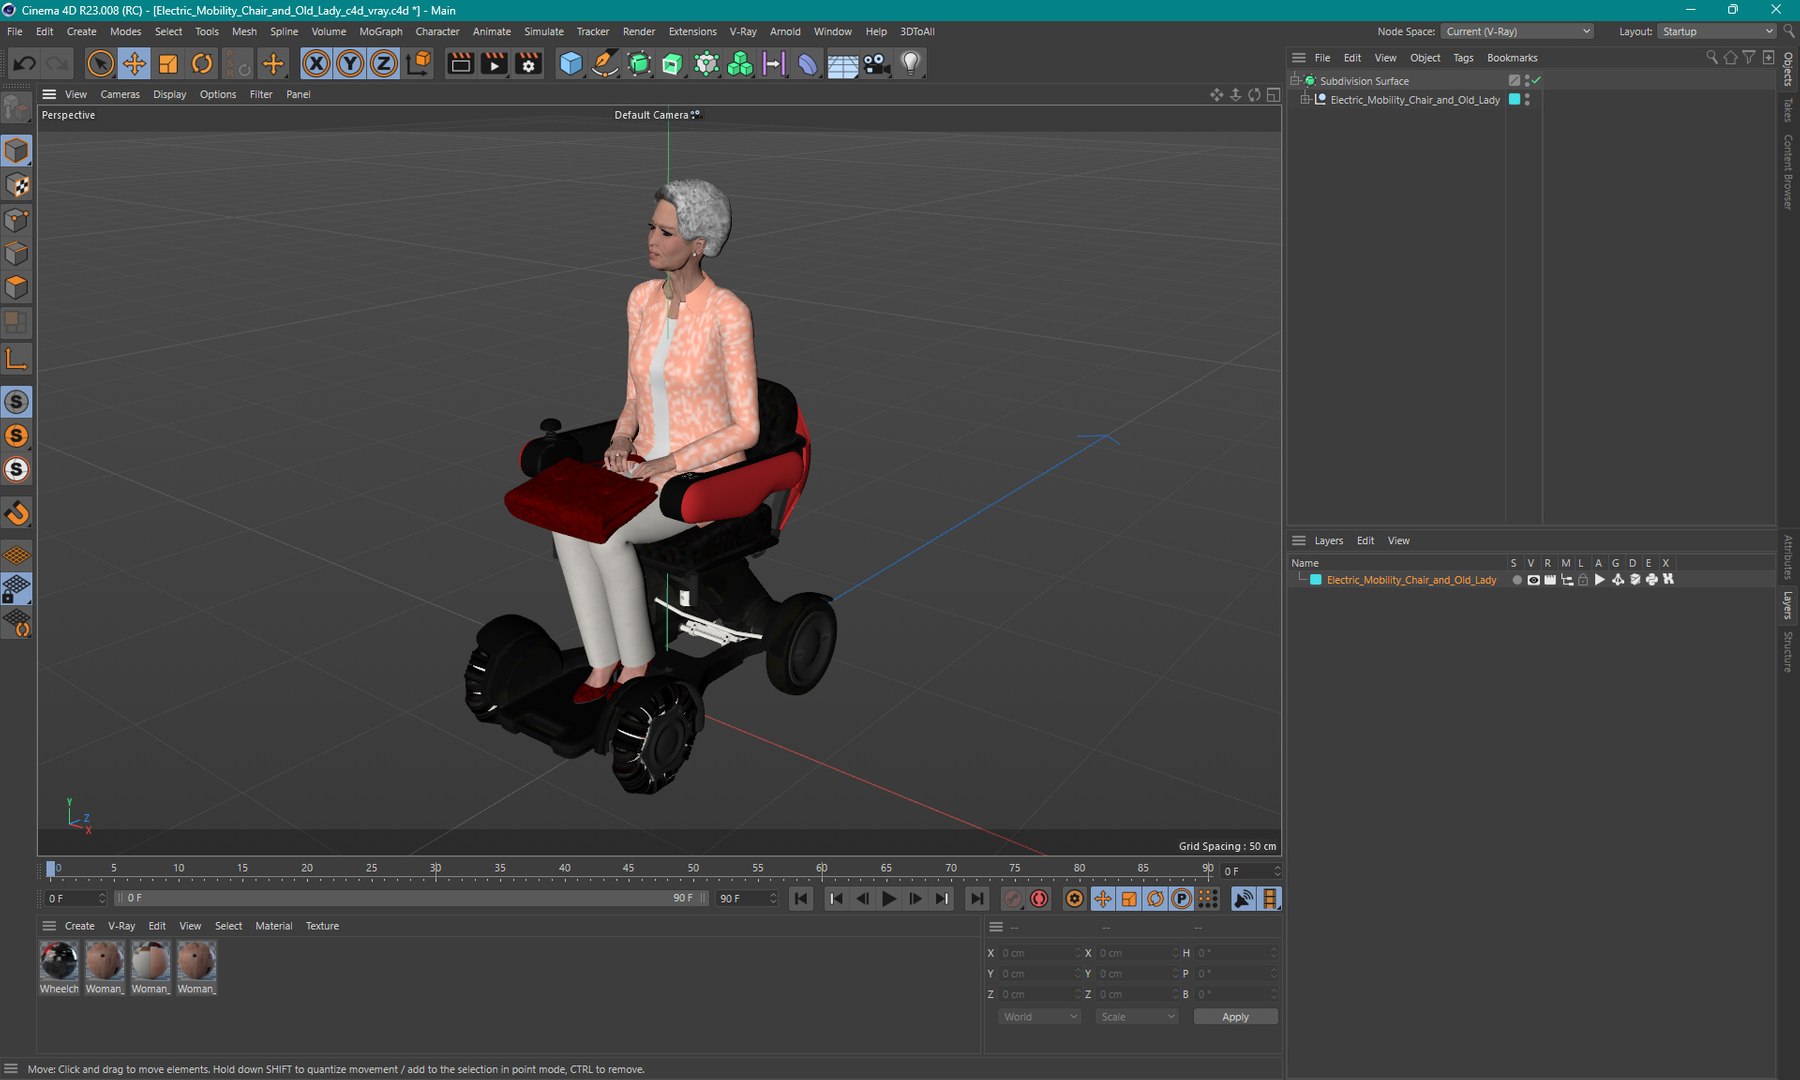Click cyan color swatch in Layers panel row
This screenshot has height=1080, width=1800.
point(1316,580)
